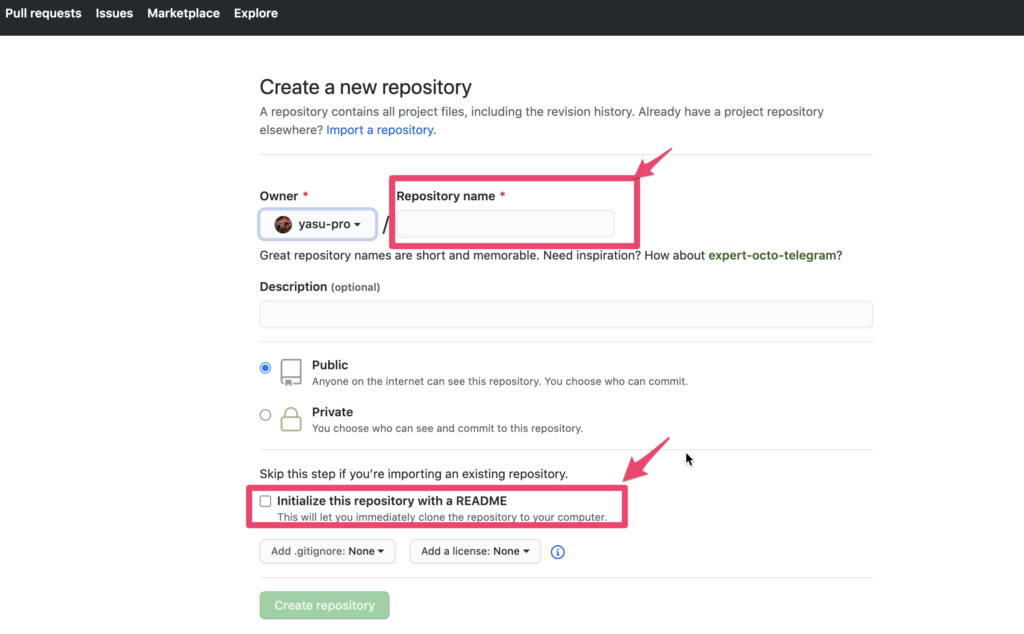Open Marketplace in top navigation

coord(184,13)
